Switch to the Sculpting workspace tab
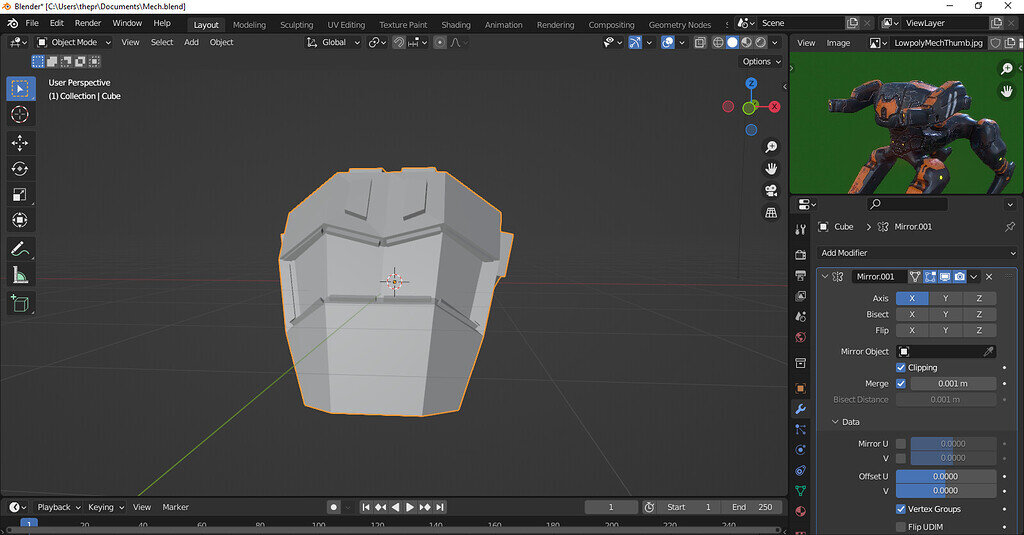Screen dimensions: 1024x535 pyautogui.click(x=296, y=24)
